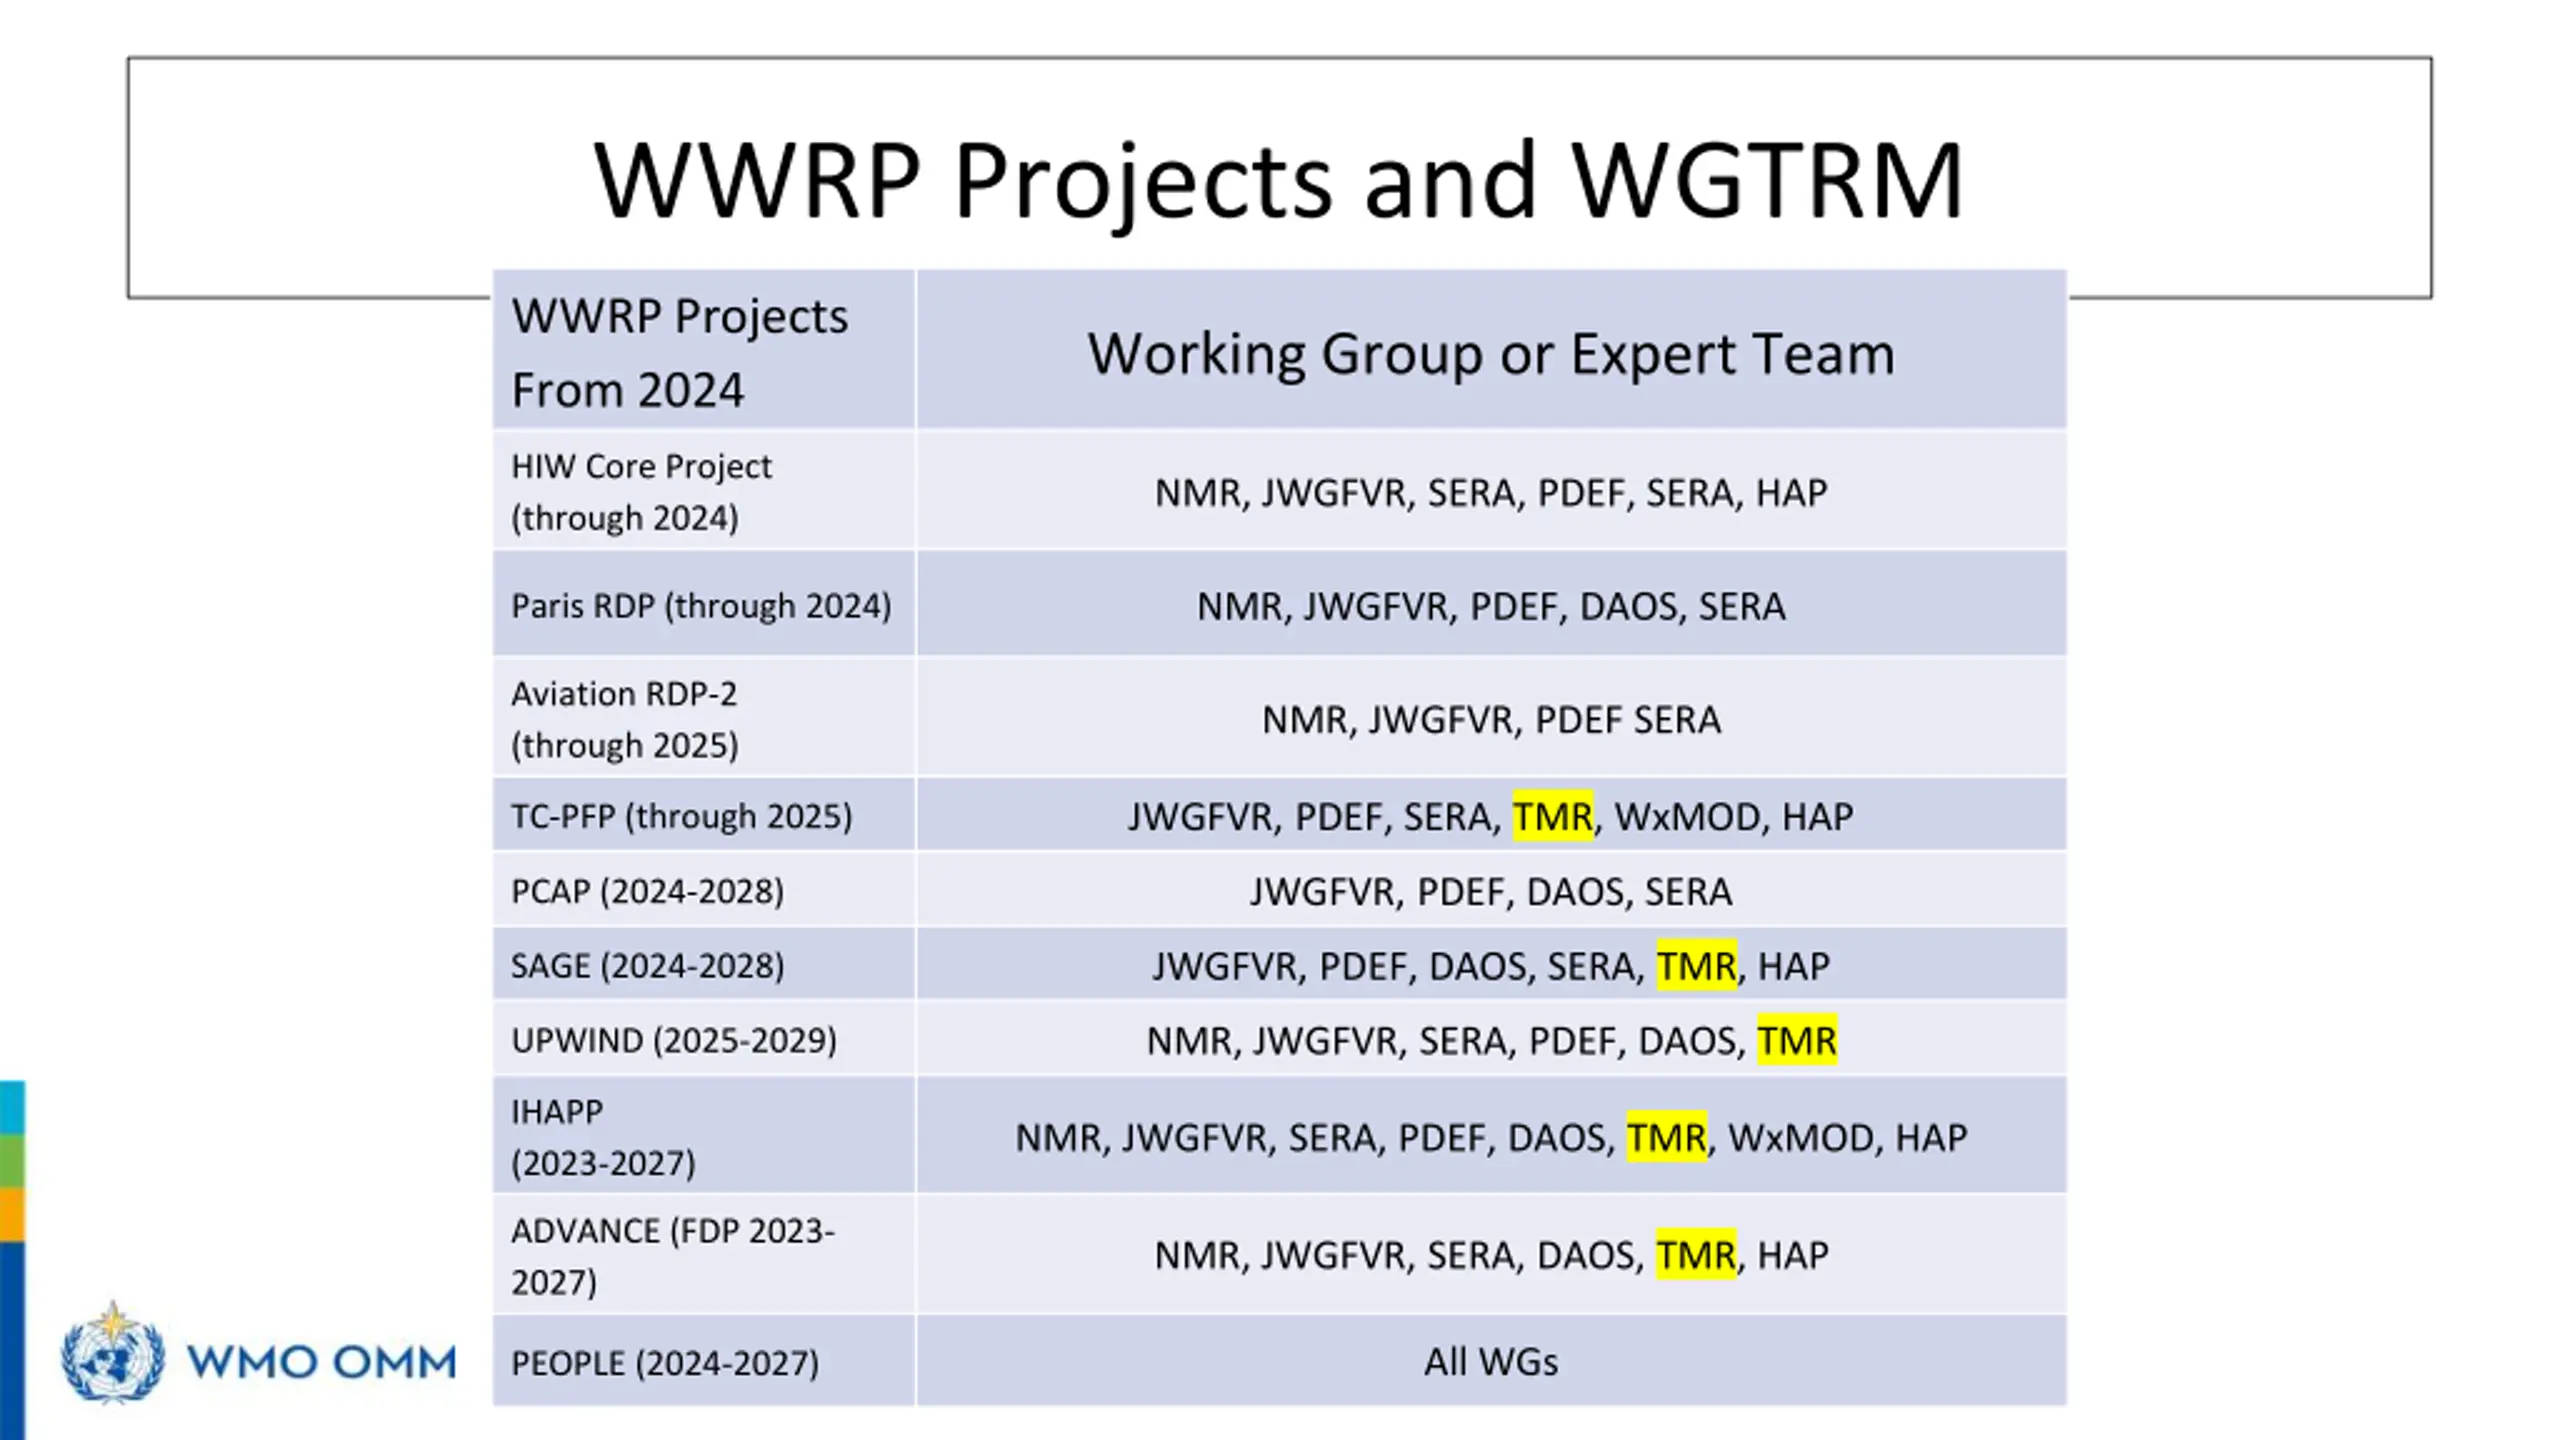
Task: Select the IHAPP (2023-2027) cell
Action: point(703,1135)
